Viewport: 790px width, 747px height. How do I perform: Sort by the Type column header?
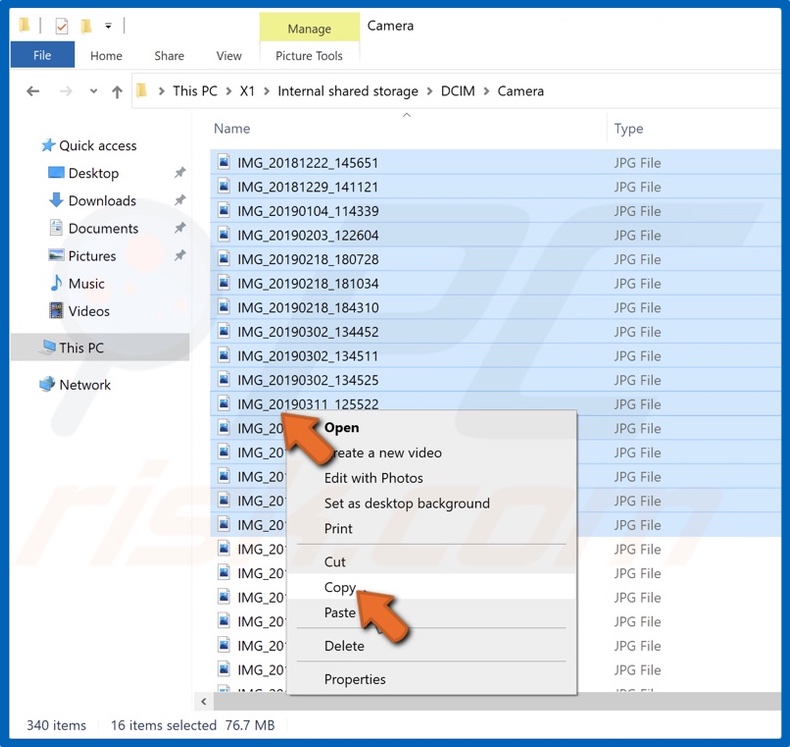(x=628, y=128)
